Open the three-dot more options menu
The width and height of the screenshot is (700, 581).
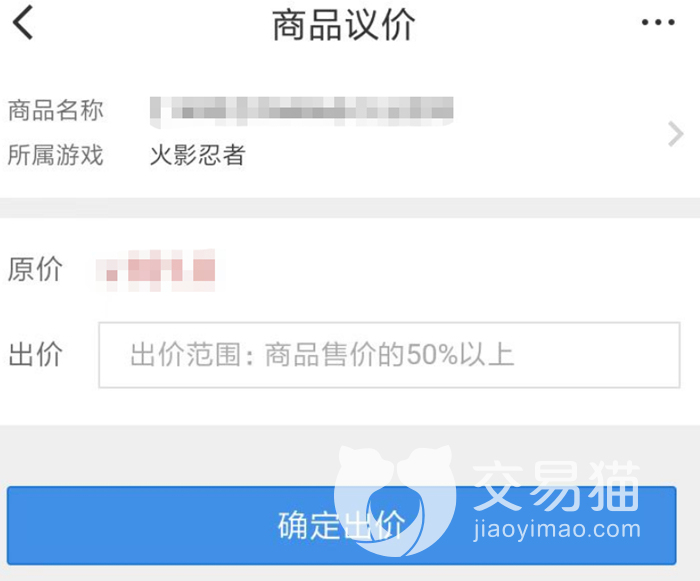pos(658,22)
